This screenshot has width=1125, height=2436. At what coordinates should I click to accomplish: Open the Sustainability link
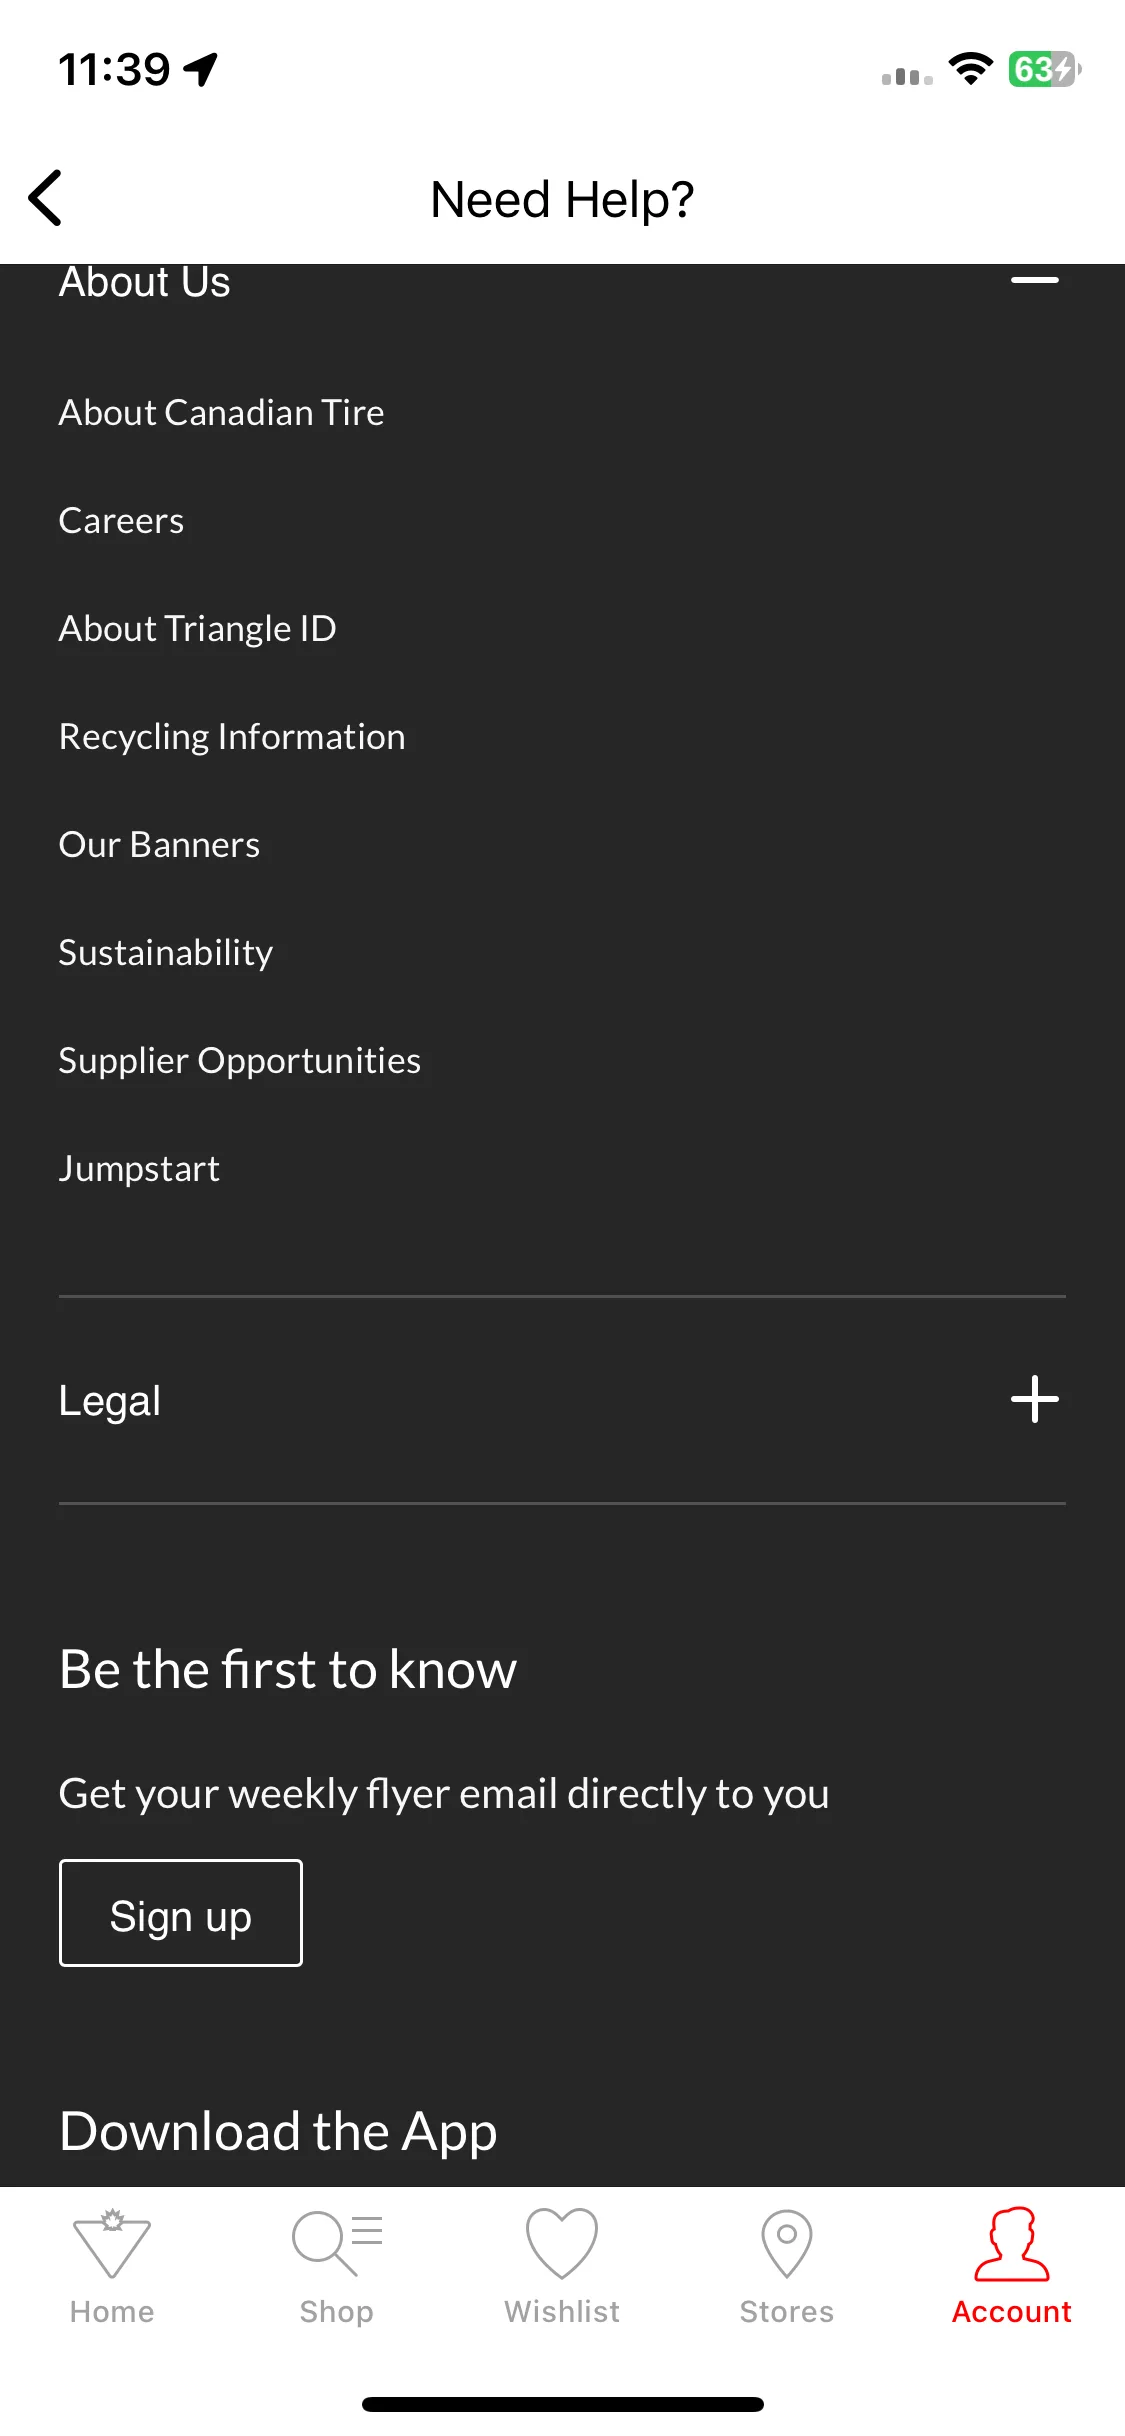click(166, 952)
